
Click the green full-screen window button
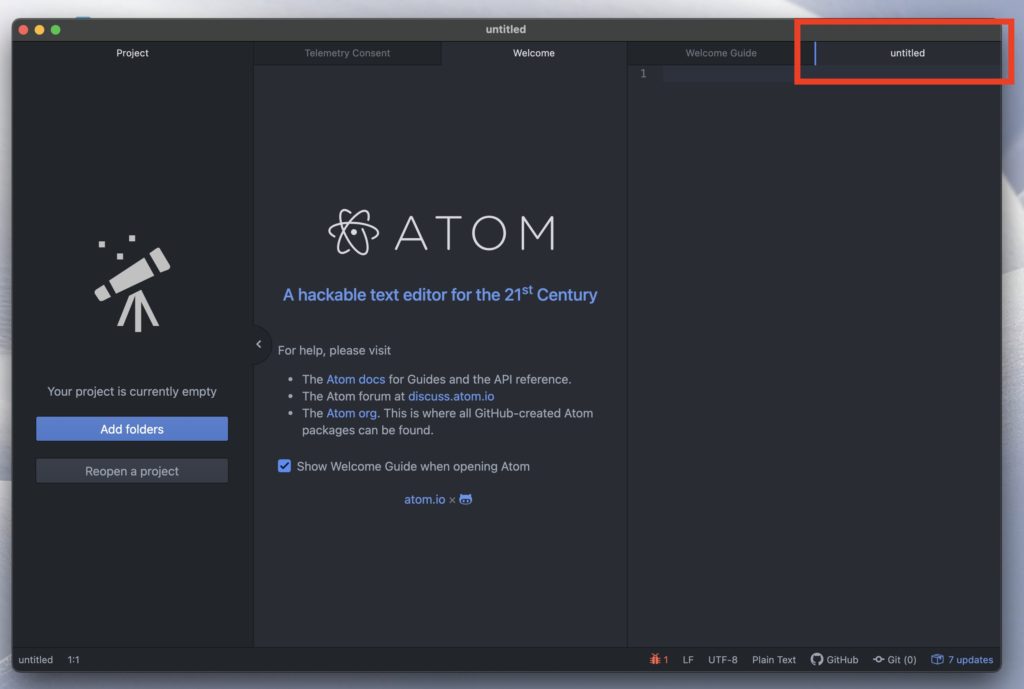pos(56,29)
